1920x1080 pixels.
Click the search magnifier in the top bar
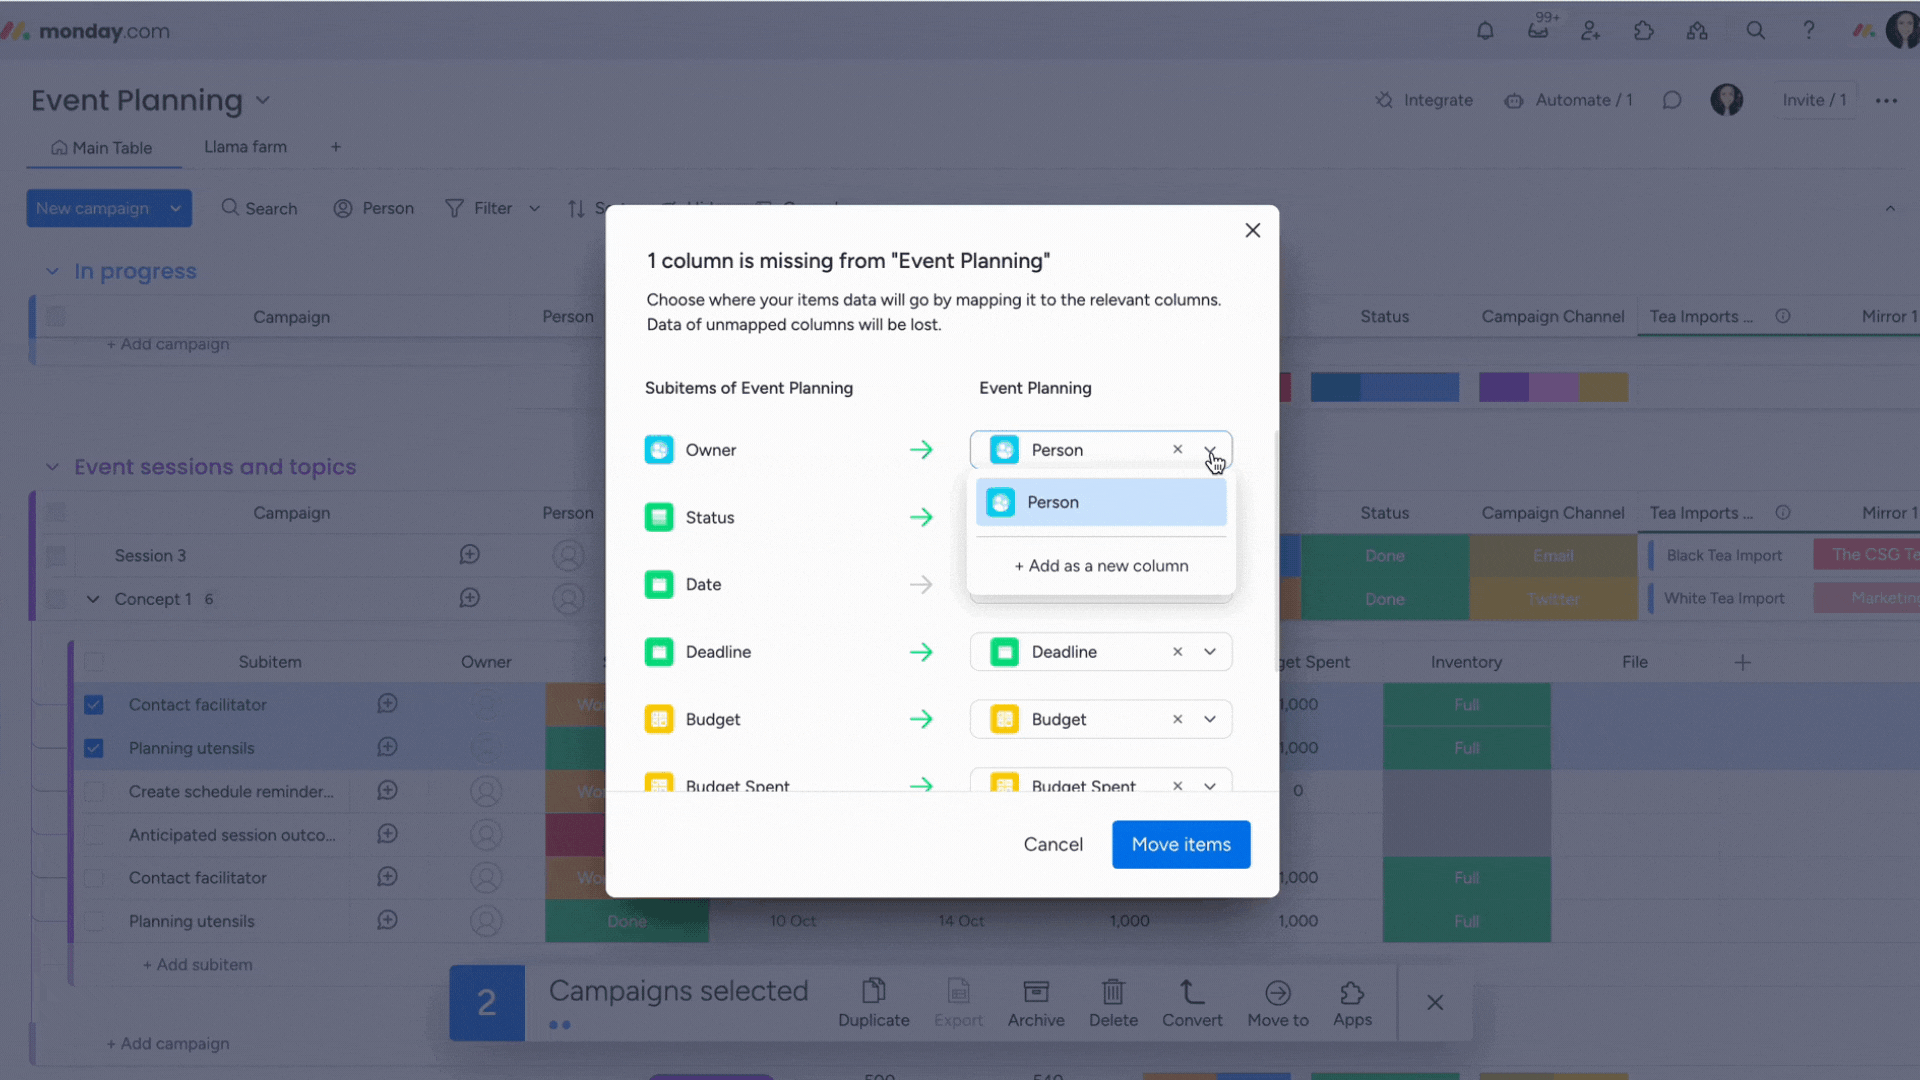[x=1755, y=31]
